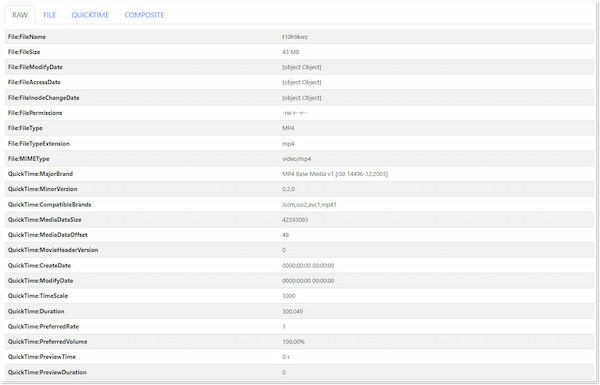Click the File:FileSize label

point(24,52)
